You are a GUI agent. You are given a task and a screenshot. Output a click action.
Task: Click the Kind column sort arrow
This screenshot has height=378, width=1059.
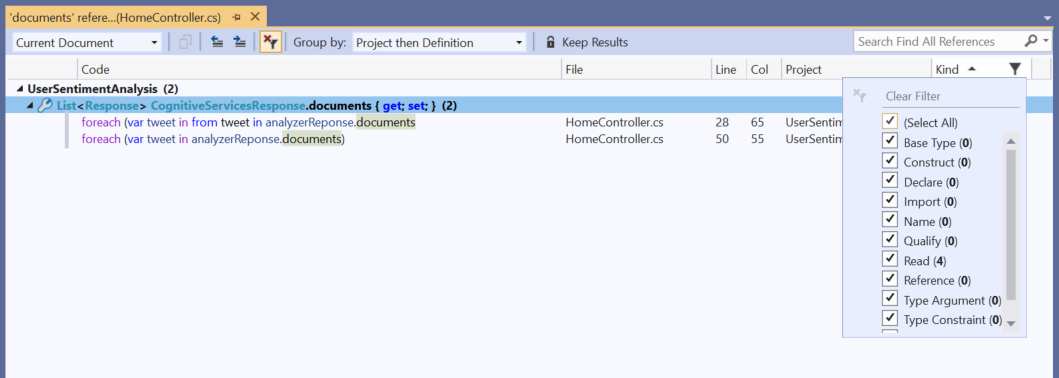pos(971,69)
